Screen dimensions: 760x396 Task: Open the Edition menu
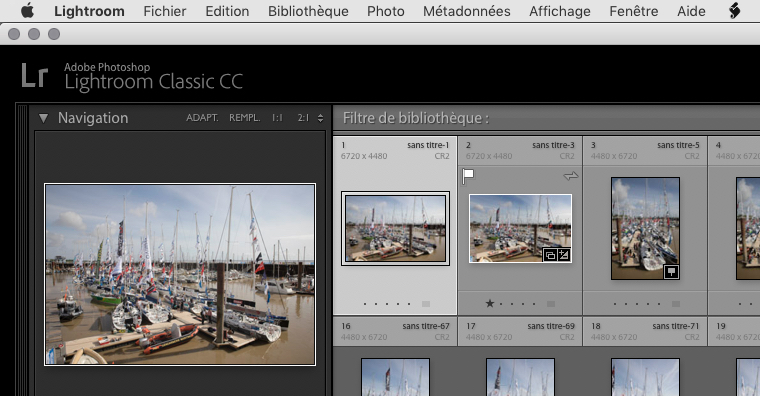click(x=227, y=11)
